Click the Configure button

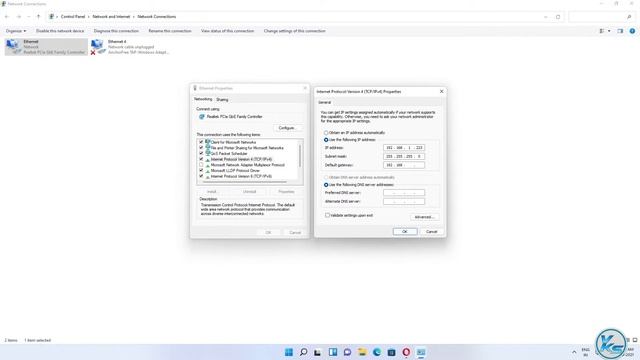287,128
